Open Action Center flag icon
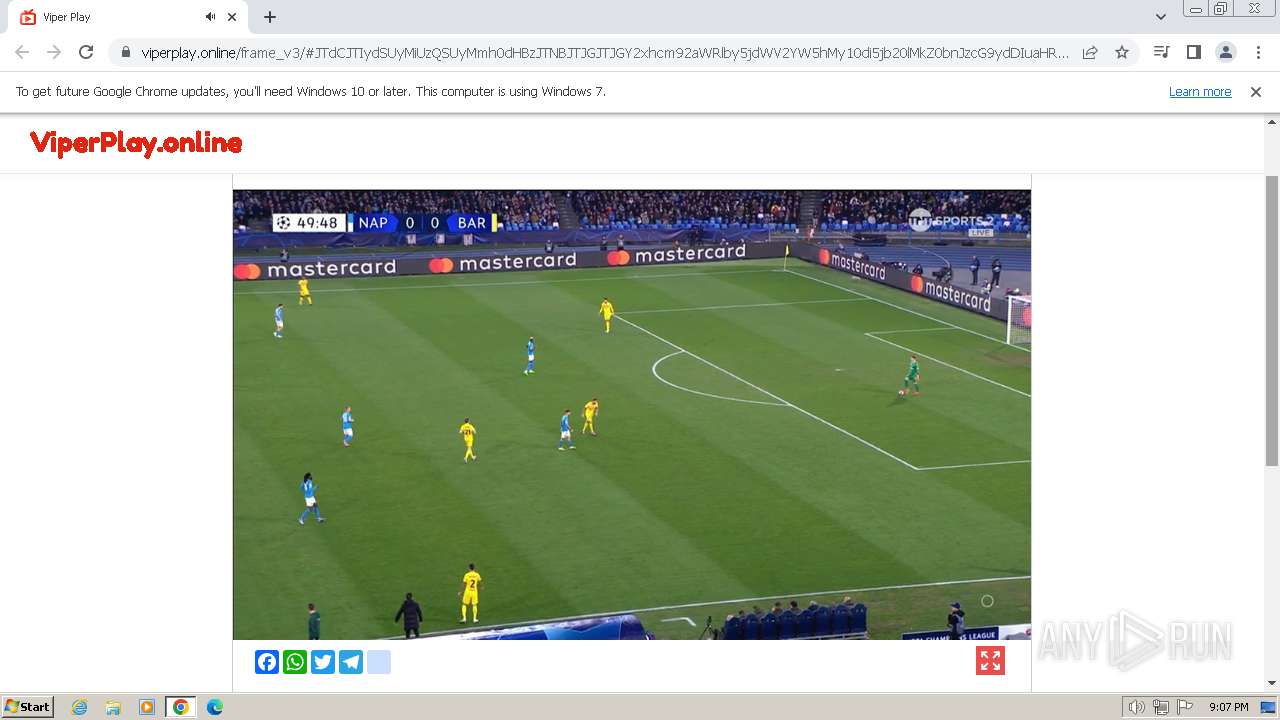Screen dimensions: 1280x720 click(1185, 707)
